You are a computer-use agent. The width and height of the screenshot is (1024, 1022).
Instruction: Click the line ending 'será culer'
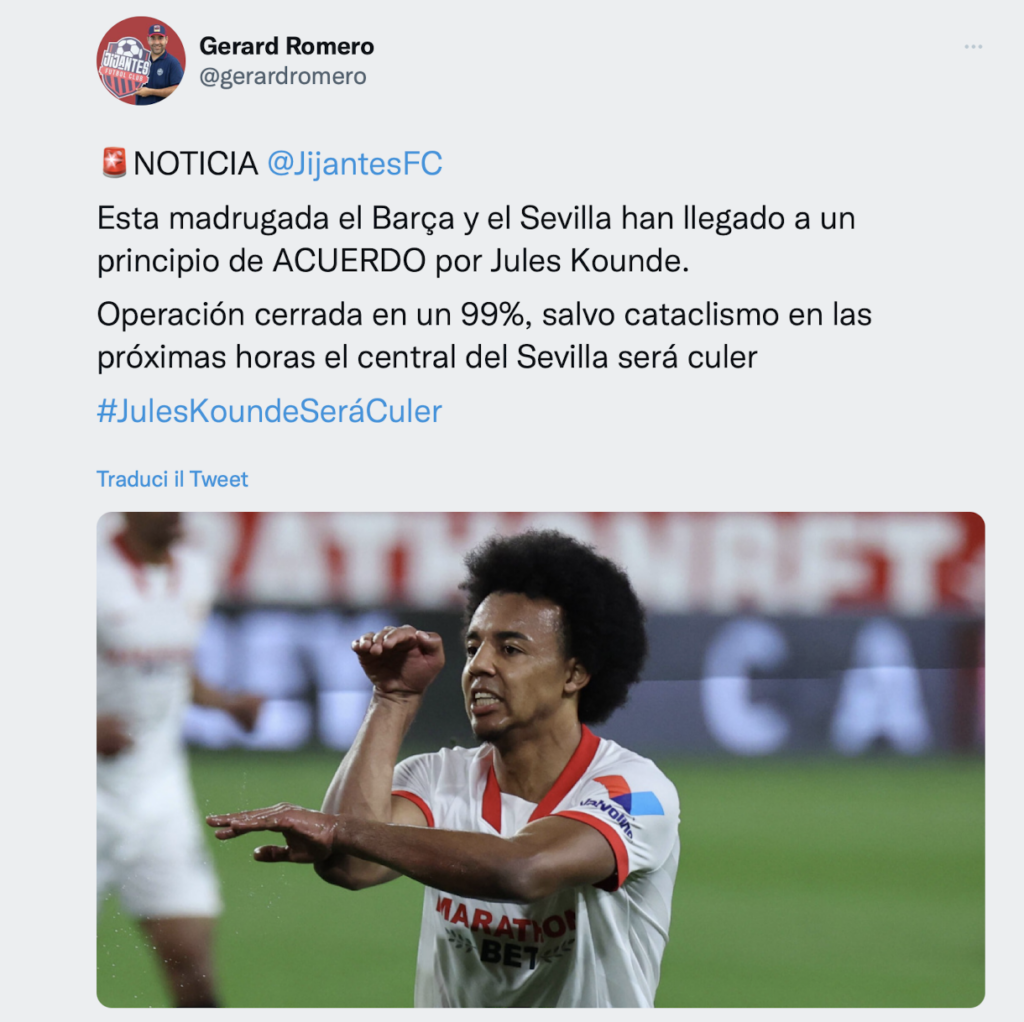tap(427, 357)
